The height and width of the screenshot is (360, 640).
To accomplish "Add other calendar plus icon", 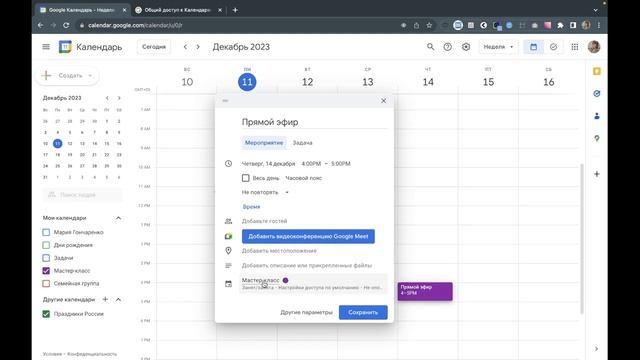I will pos(105,299).
